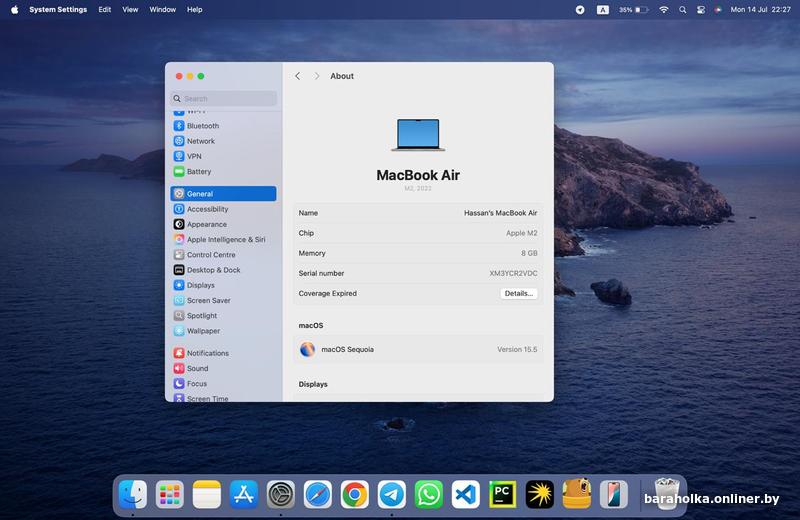Open Spotlight search in menu bar
Image resolution: width=800 pixels, height=520 pixels.
682,10
